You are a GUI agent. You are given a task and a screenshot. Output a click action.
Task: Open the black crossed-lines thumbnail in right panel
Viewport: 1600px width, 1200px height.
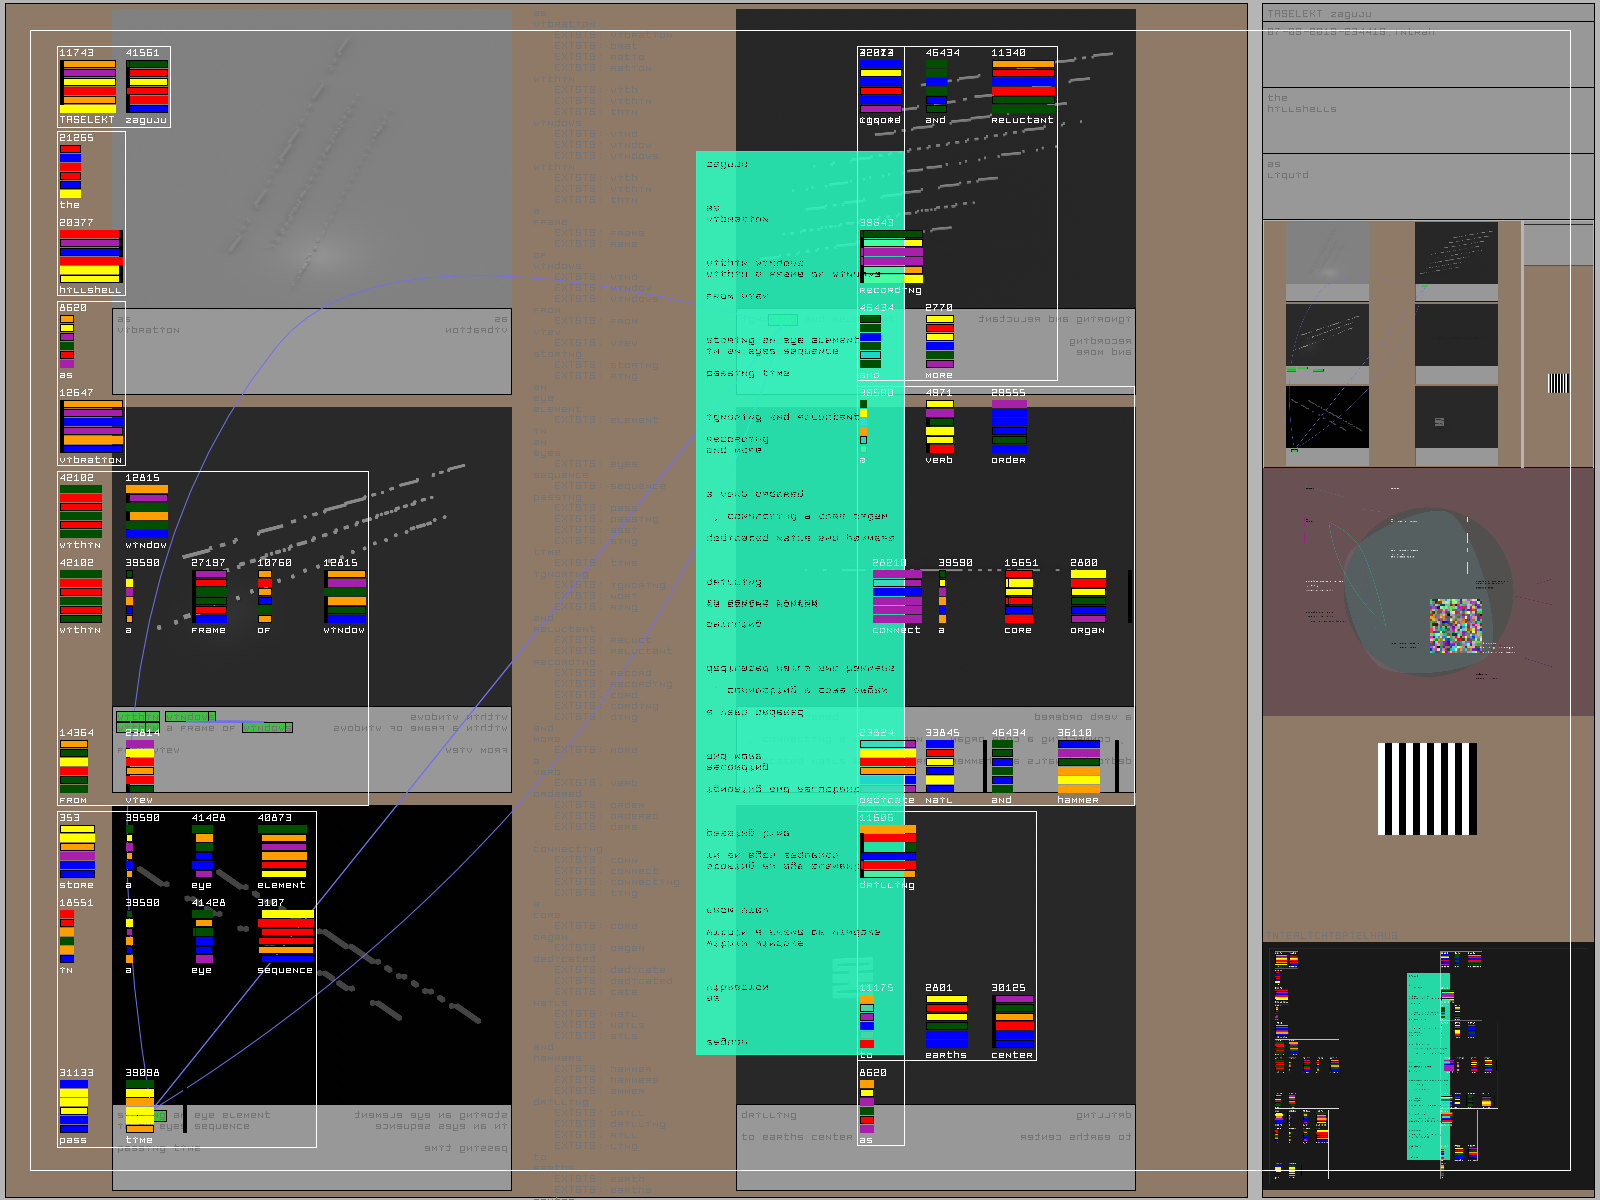(1327, 417)
